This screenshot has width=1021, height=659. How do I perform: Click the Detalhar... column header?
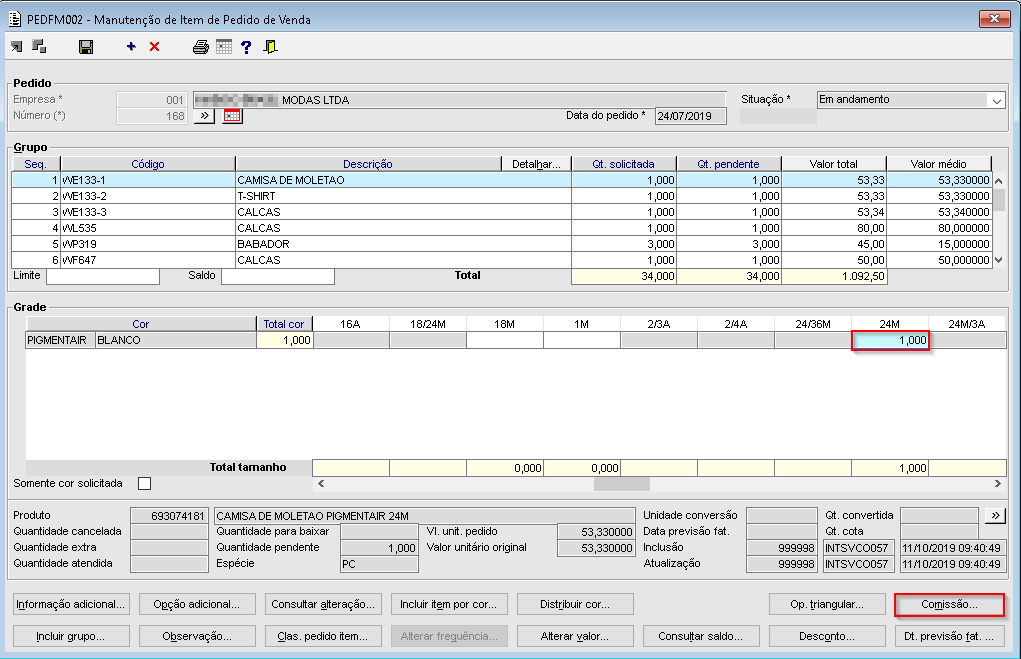pyautogui.click(x=537, y=164)
